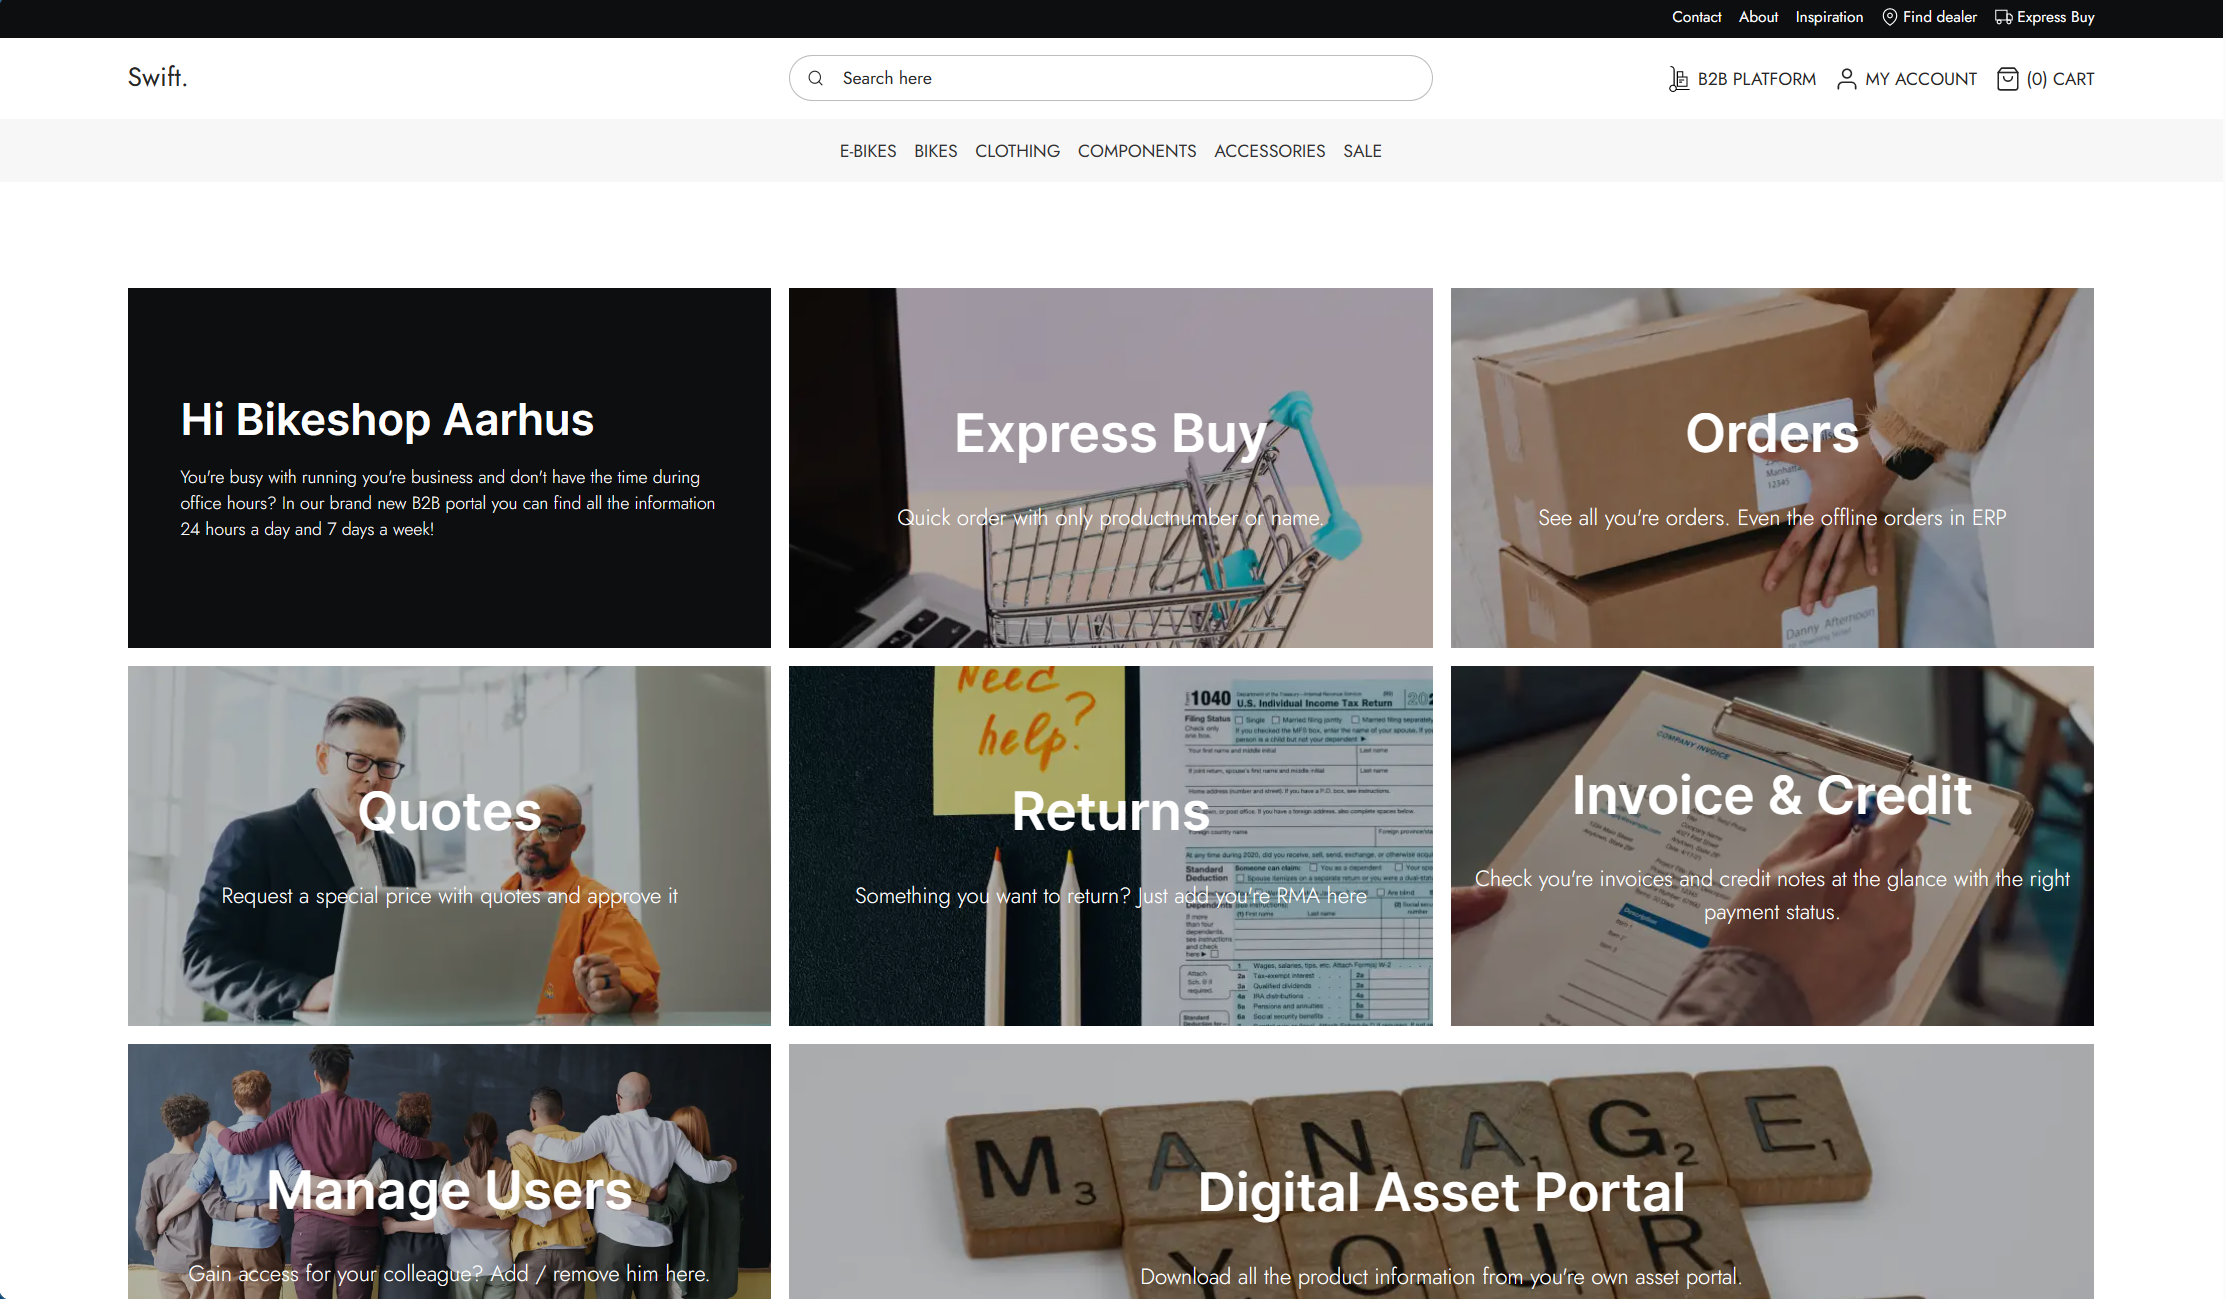Go to the SALE section
This screenshot has height=1299, width=2226.
(1362, 151)
